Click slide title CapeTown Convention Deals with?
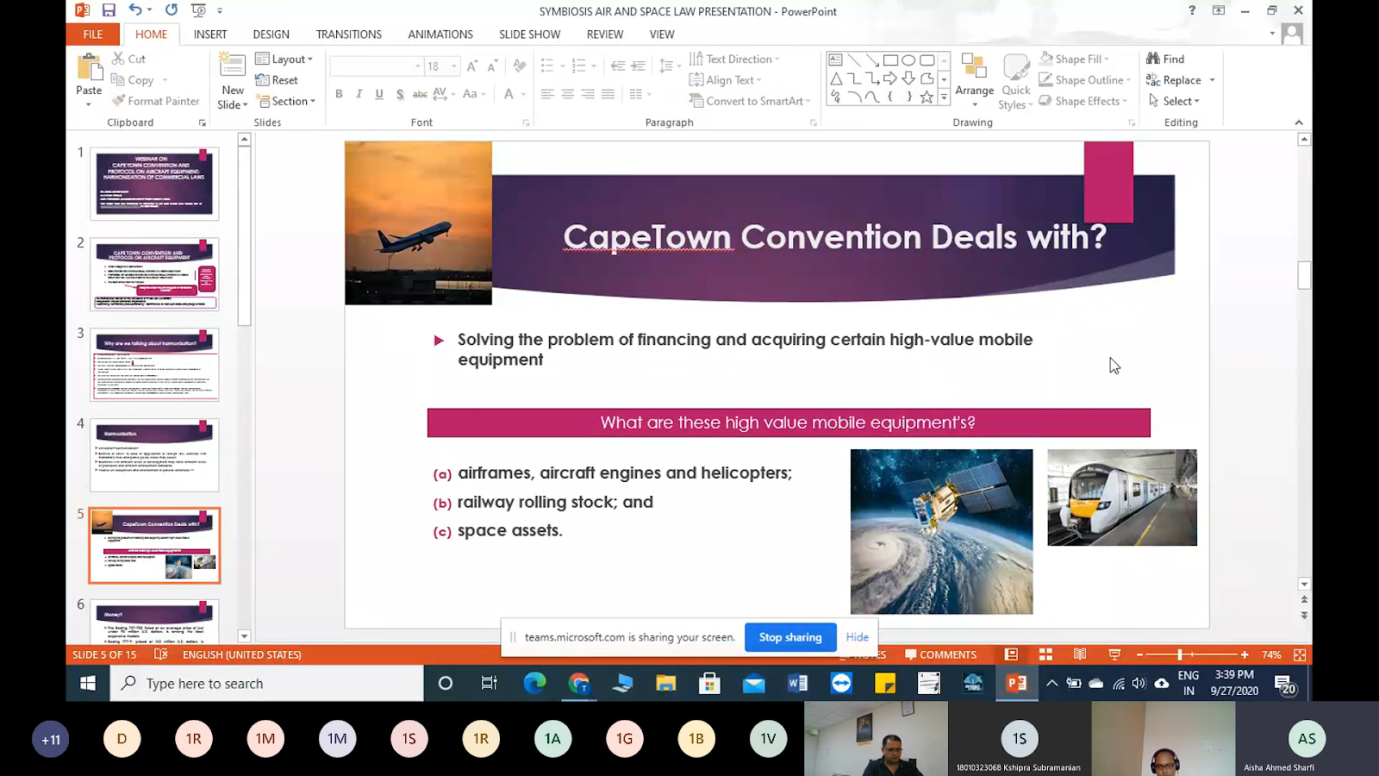1379x776 pixels. point(835,237)
